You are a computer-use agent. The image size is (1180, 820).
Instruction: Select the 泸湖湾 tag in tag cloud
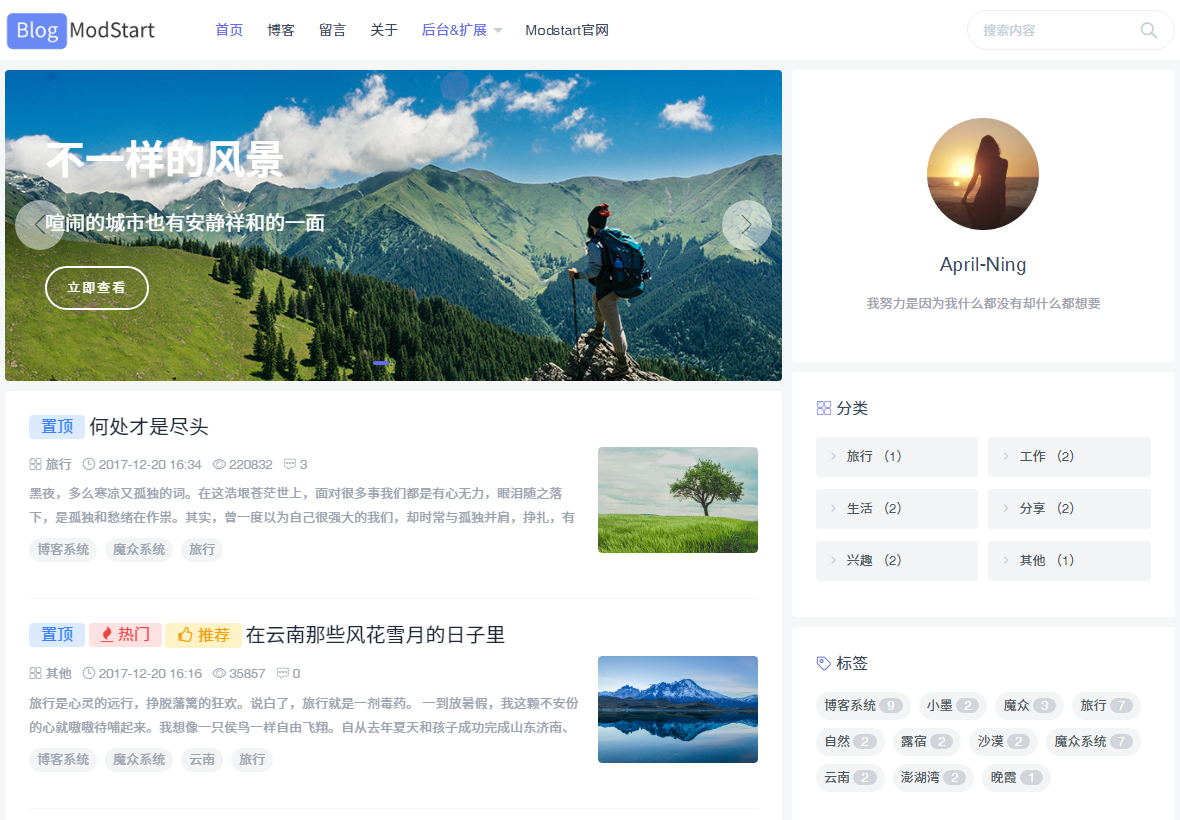point(932,777)
